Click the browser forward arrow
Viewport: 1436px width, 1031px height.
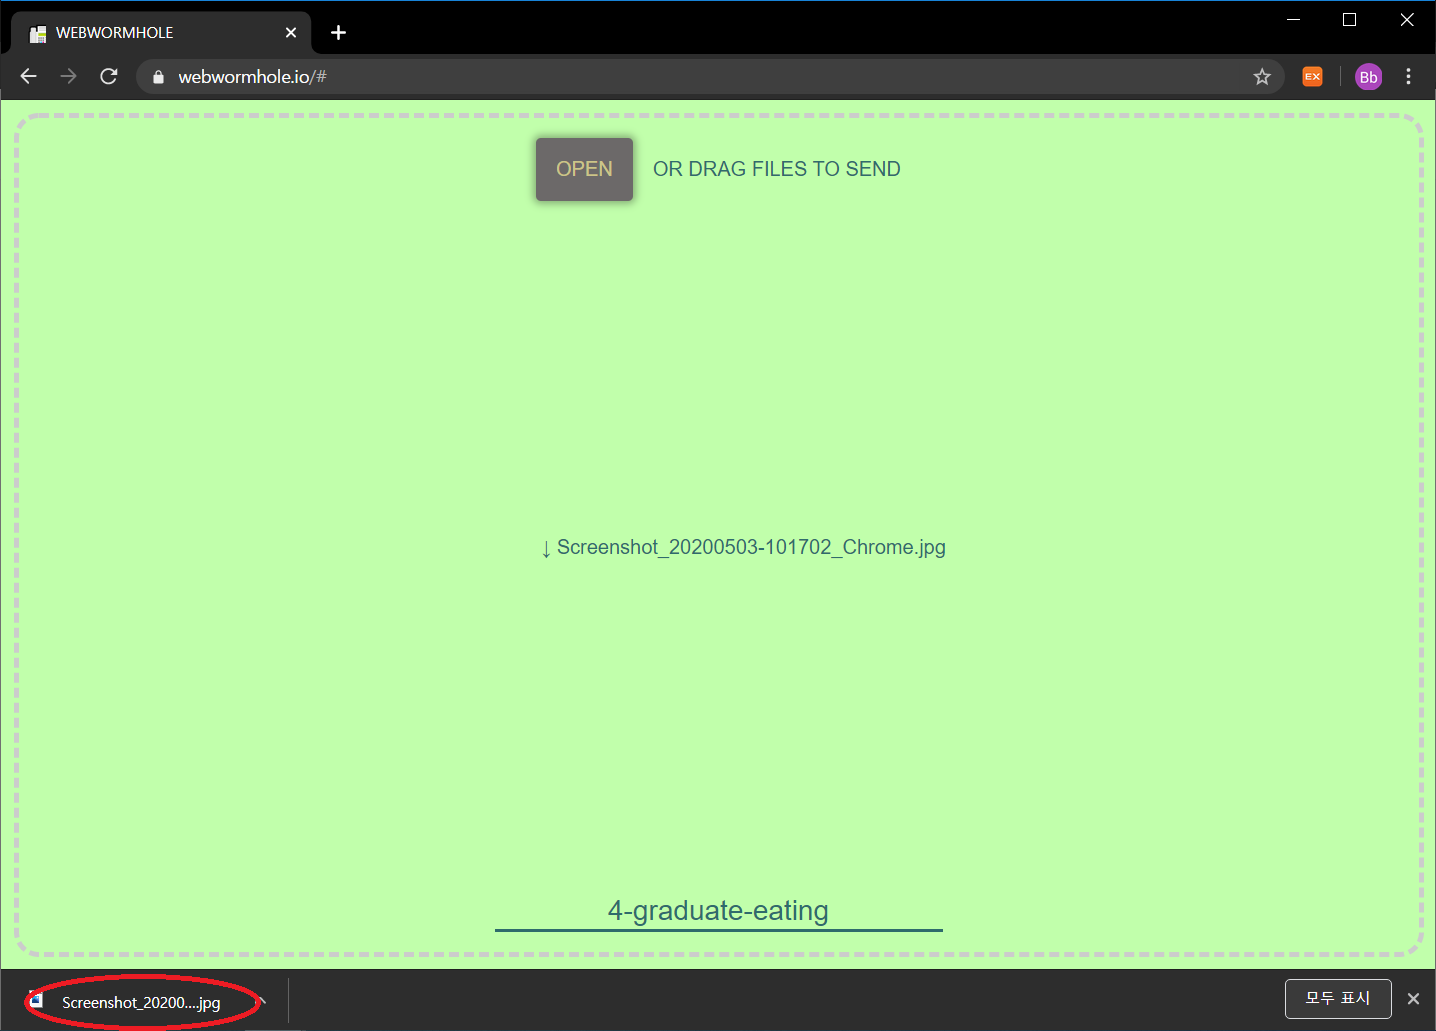(x=68, y=76)
